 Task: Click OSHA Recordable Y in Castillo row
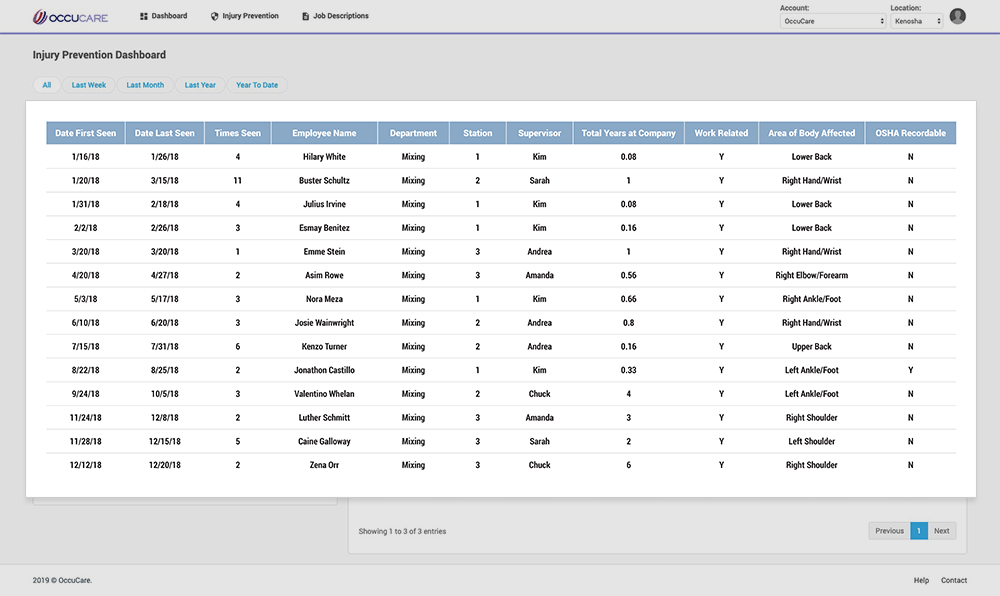tap(910, 370)
